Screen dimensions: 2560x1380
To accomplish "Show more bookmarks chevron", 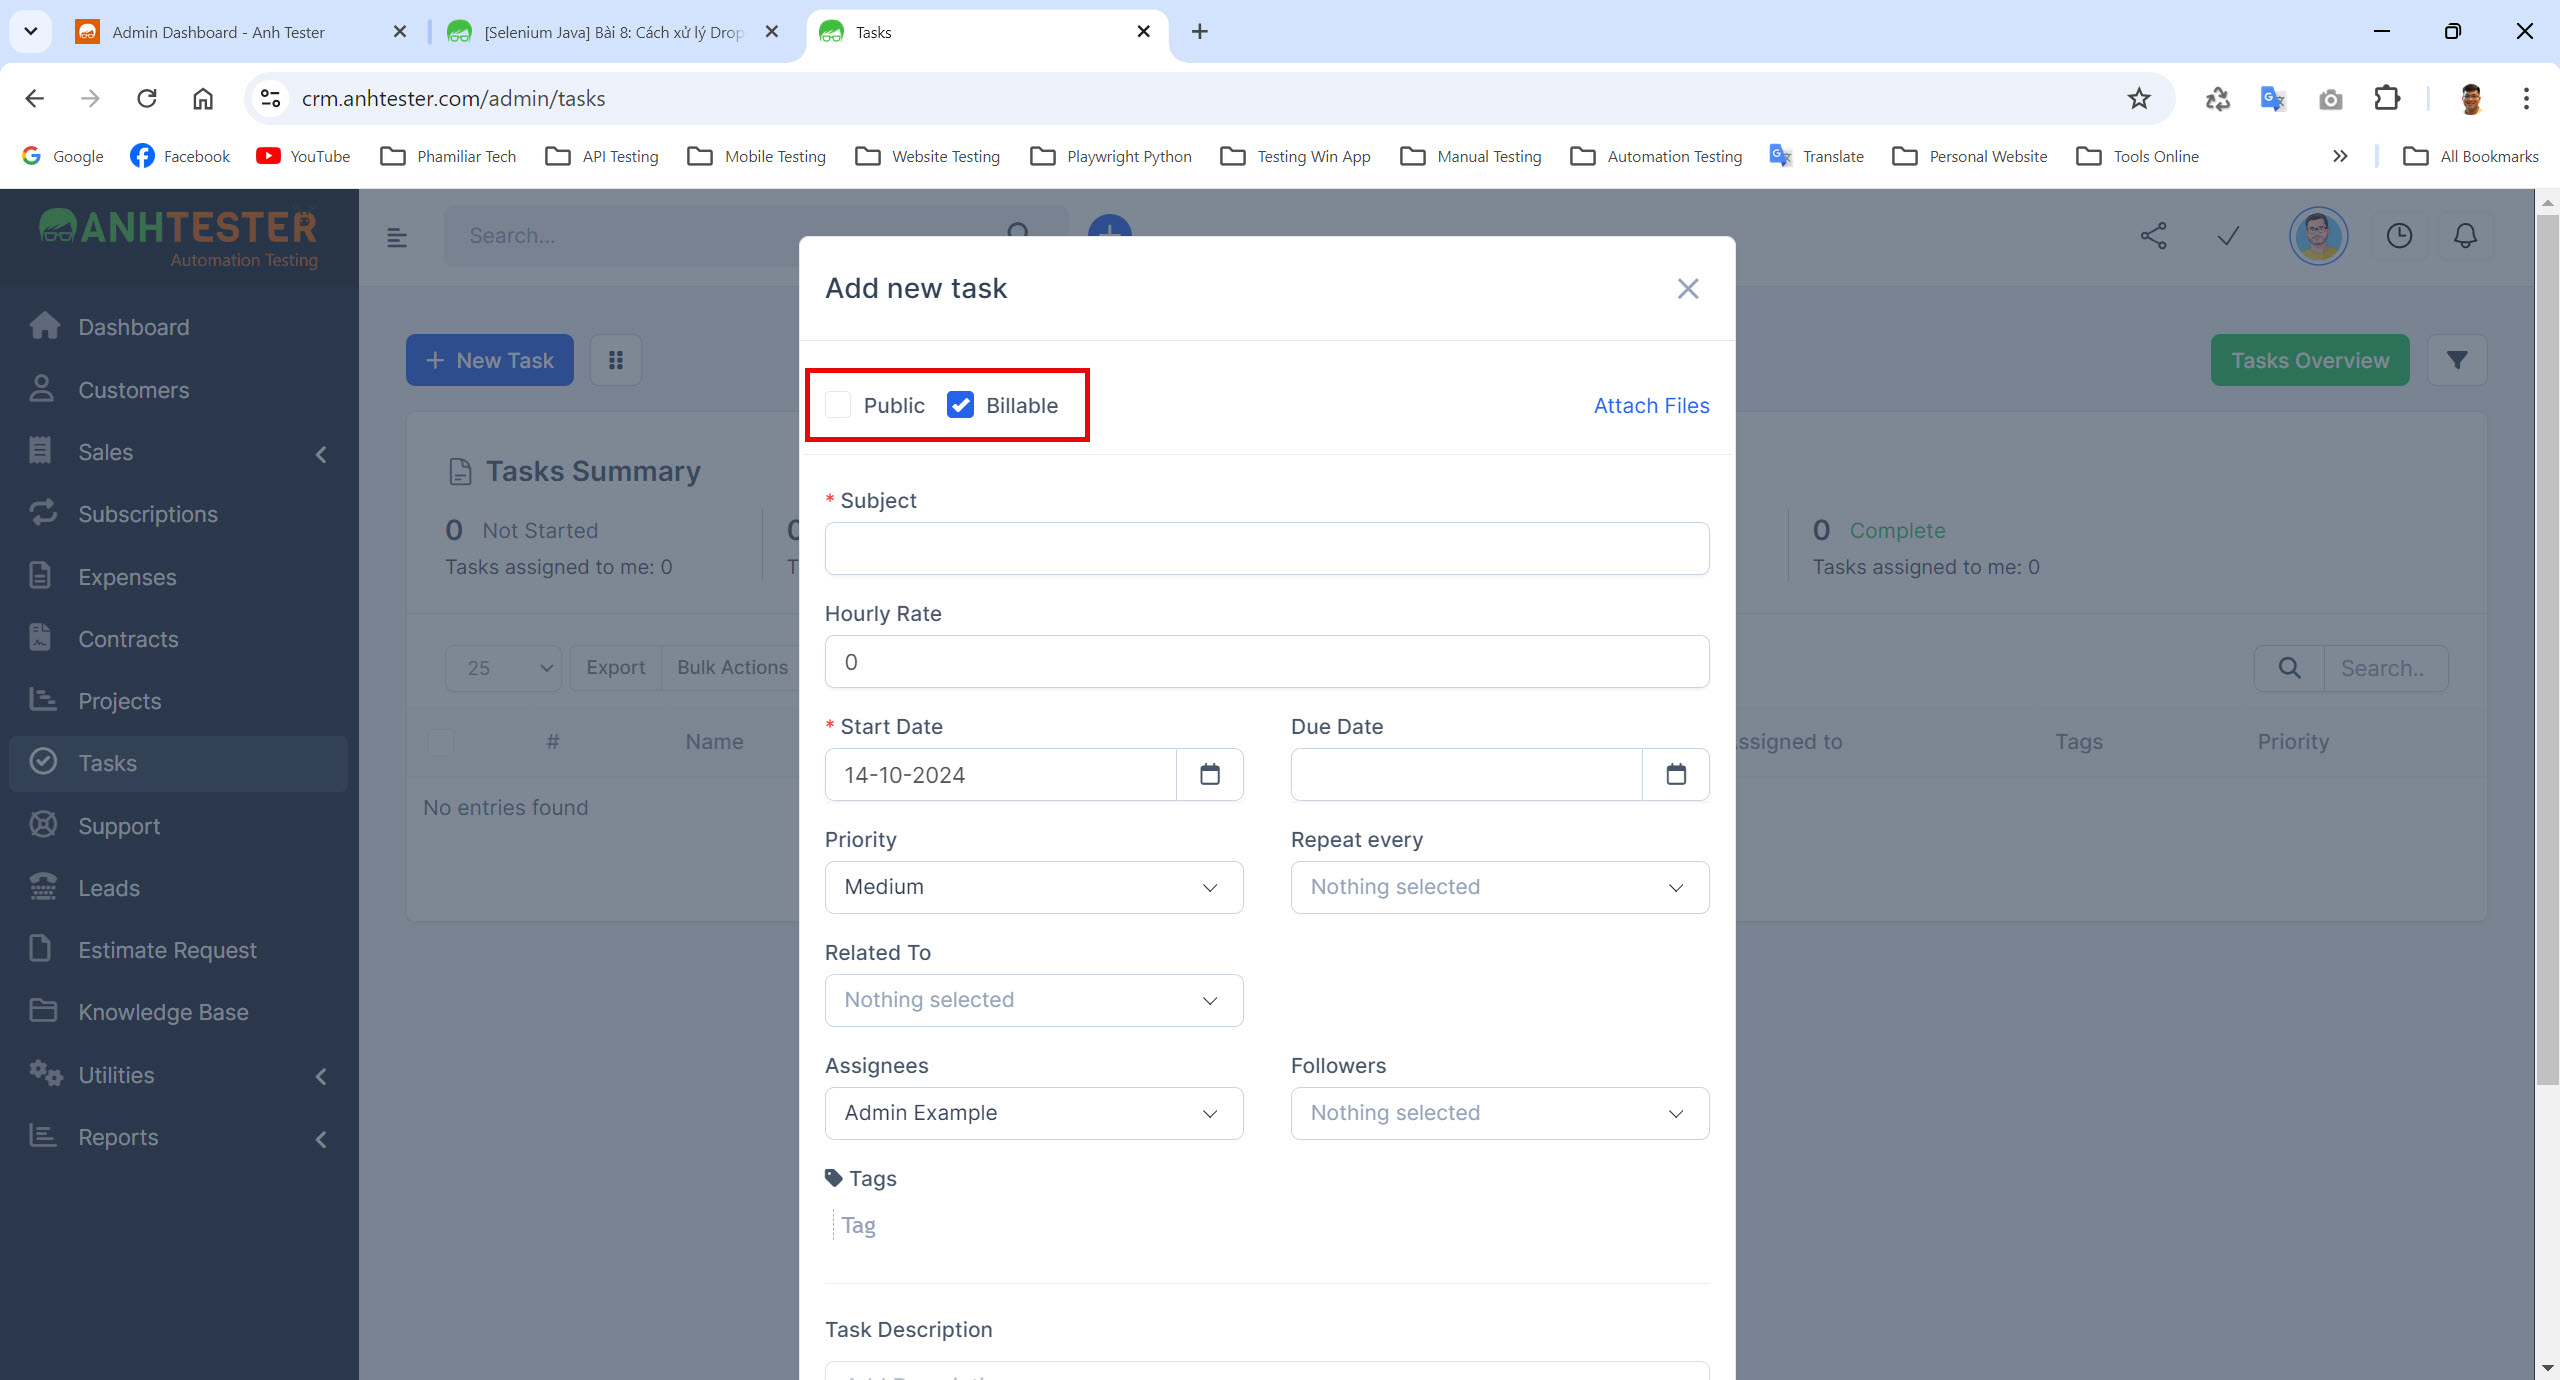I will 2340,156.
